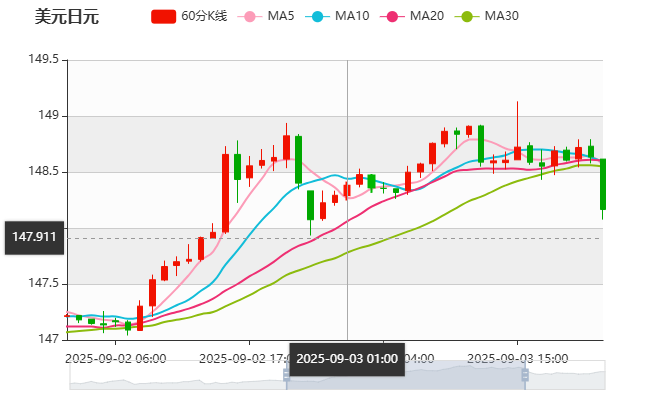Click the left data zoom slider handle
This screenshot has width=670, height=400.
286,375
